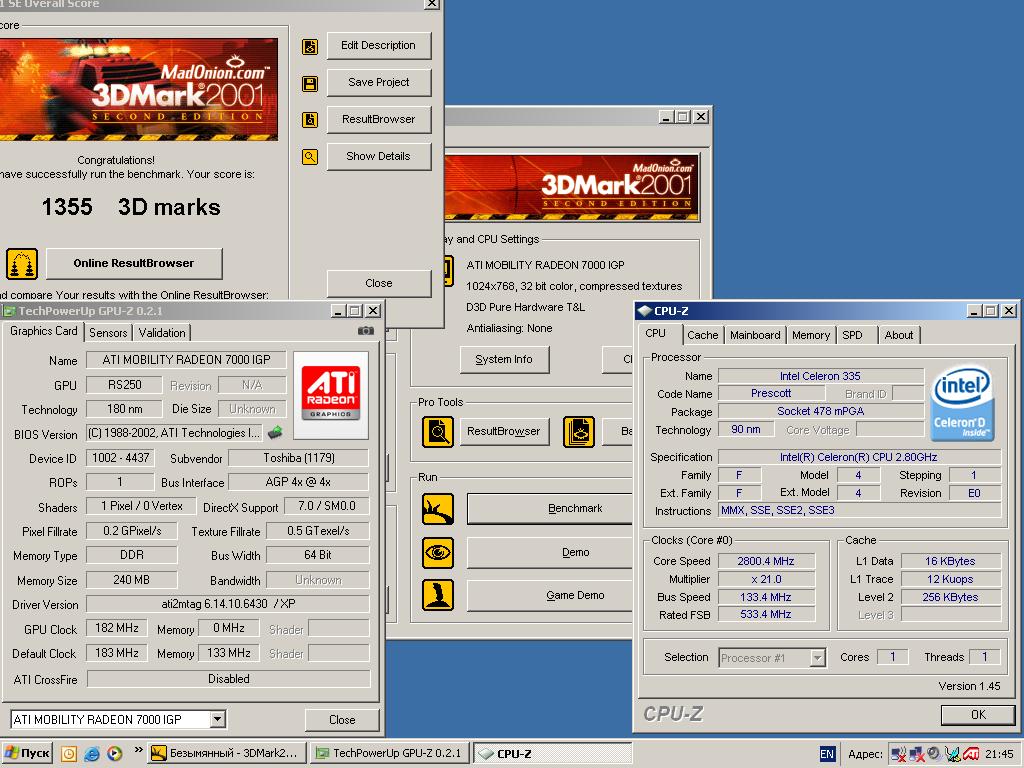1024x768 pixels.
Task: Switch to Validation tab in GPU-Z
Action: tap(162, 332)
